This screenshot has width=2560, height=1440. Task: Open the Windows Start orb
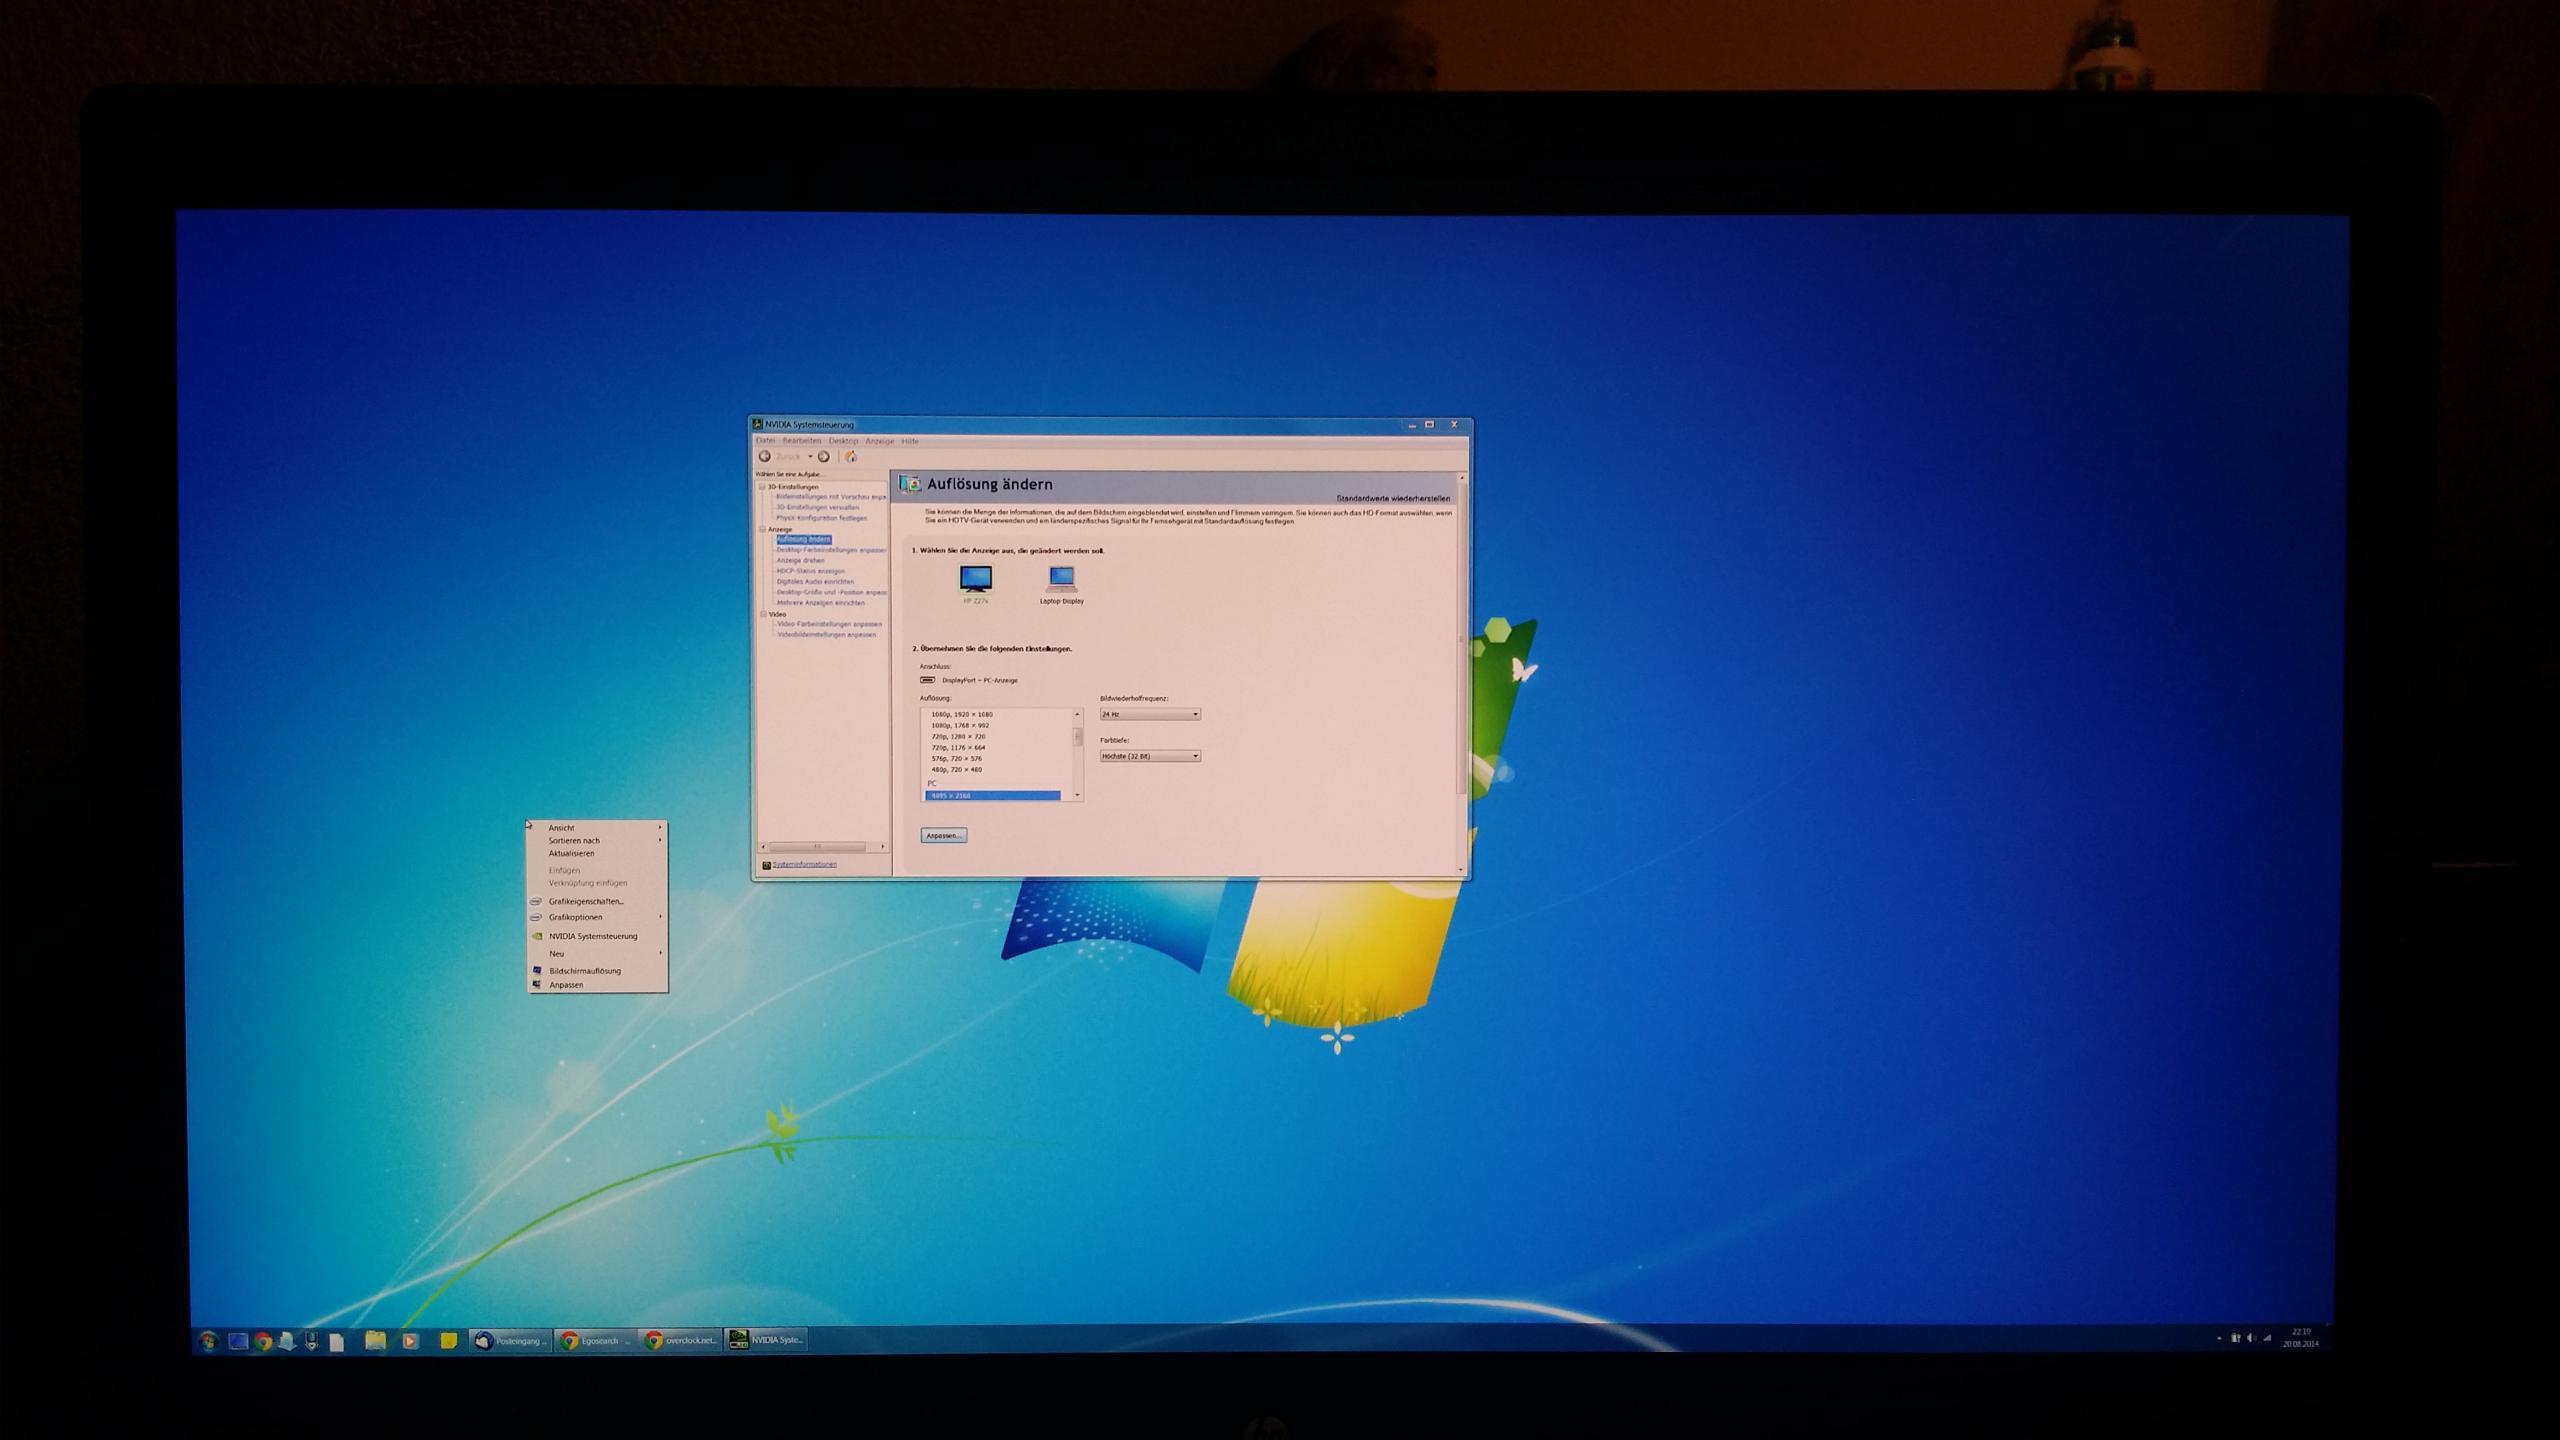[x=208, y=1341]
